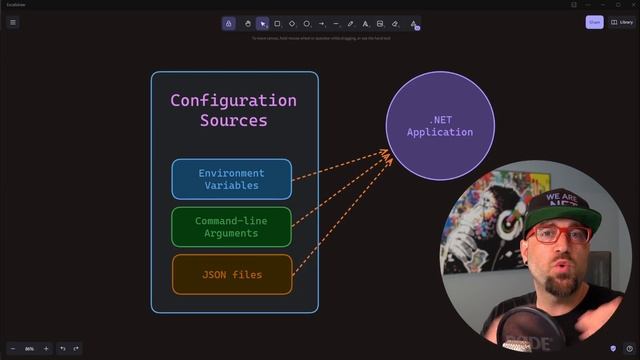This screenshot has height=360, width=640.
Task: Select the Arrow tool
Action: [321, 24]
